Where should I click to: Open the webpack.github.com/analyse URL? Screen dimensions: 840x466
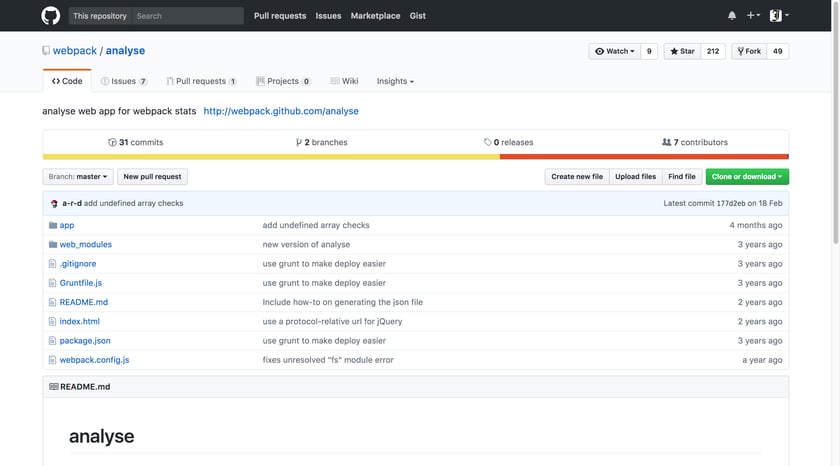point(281,111)
